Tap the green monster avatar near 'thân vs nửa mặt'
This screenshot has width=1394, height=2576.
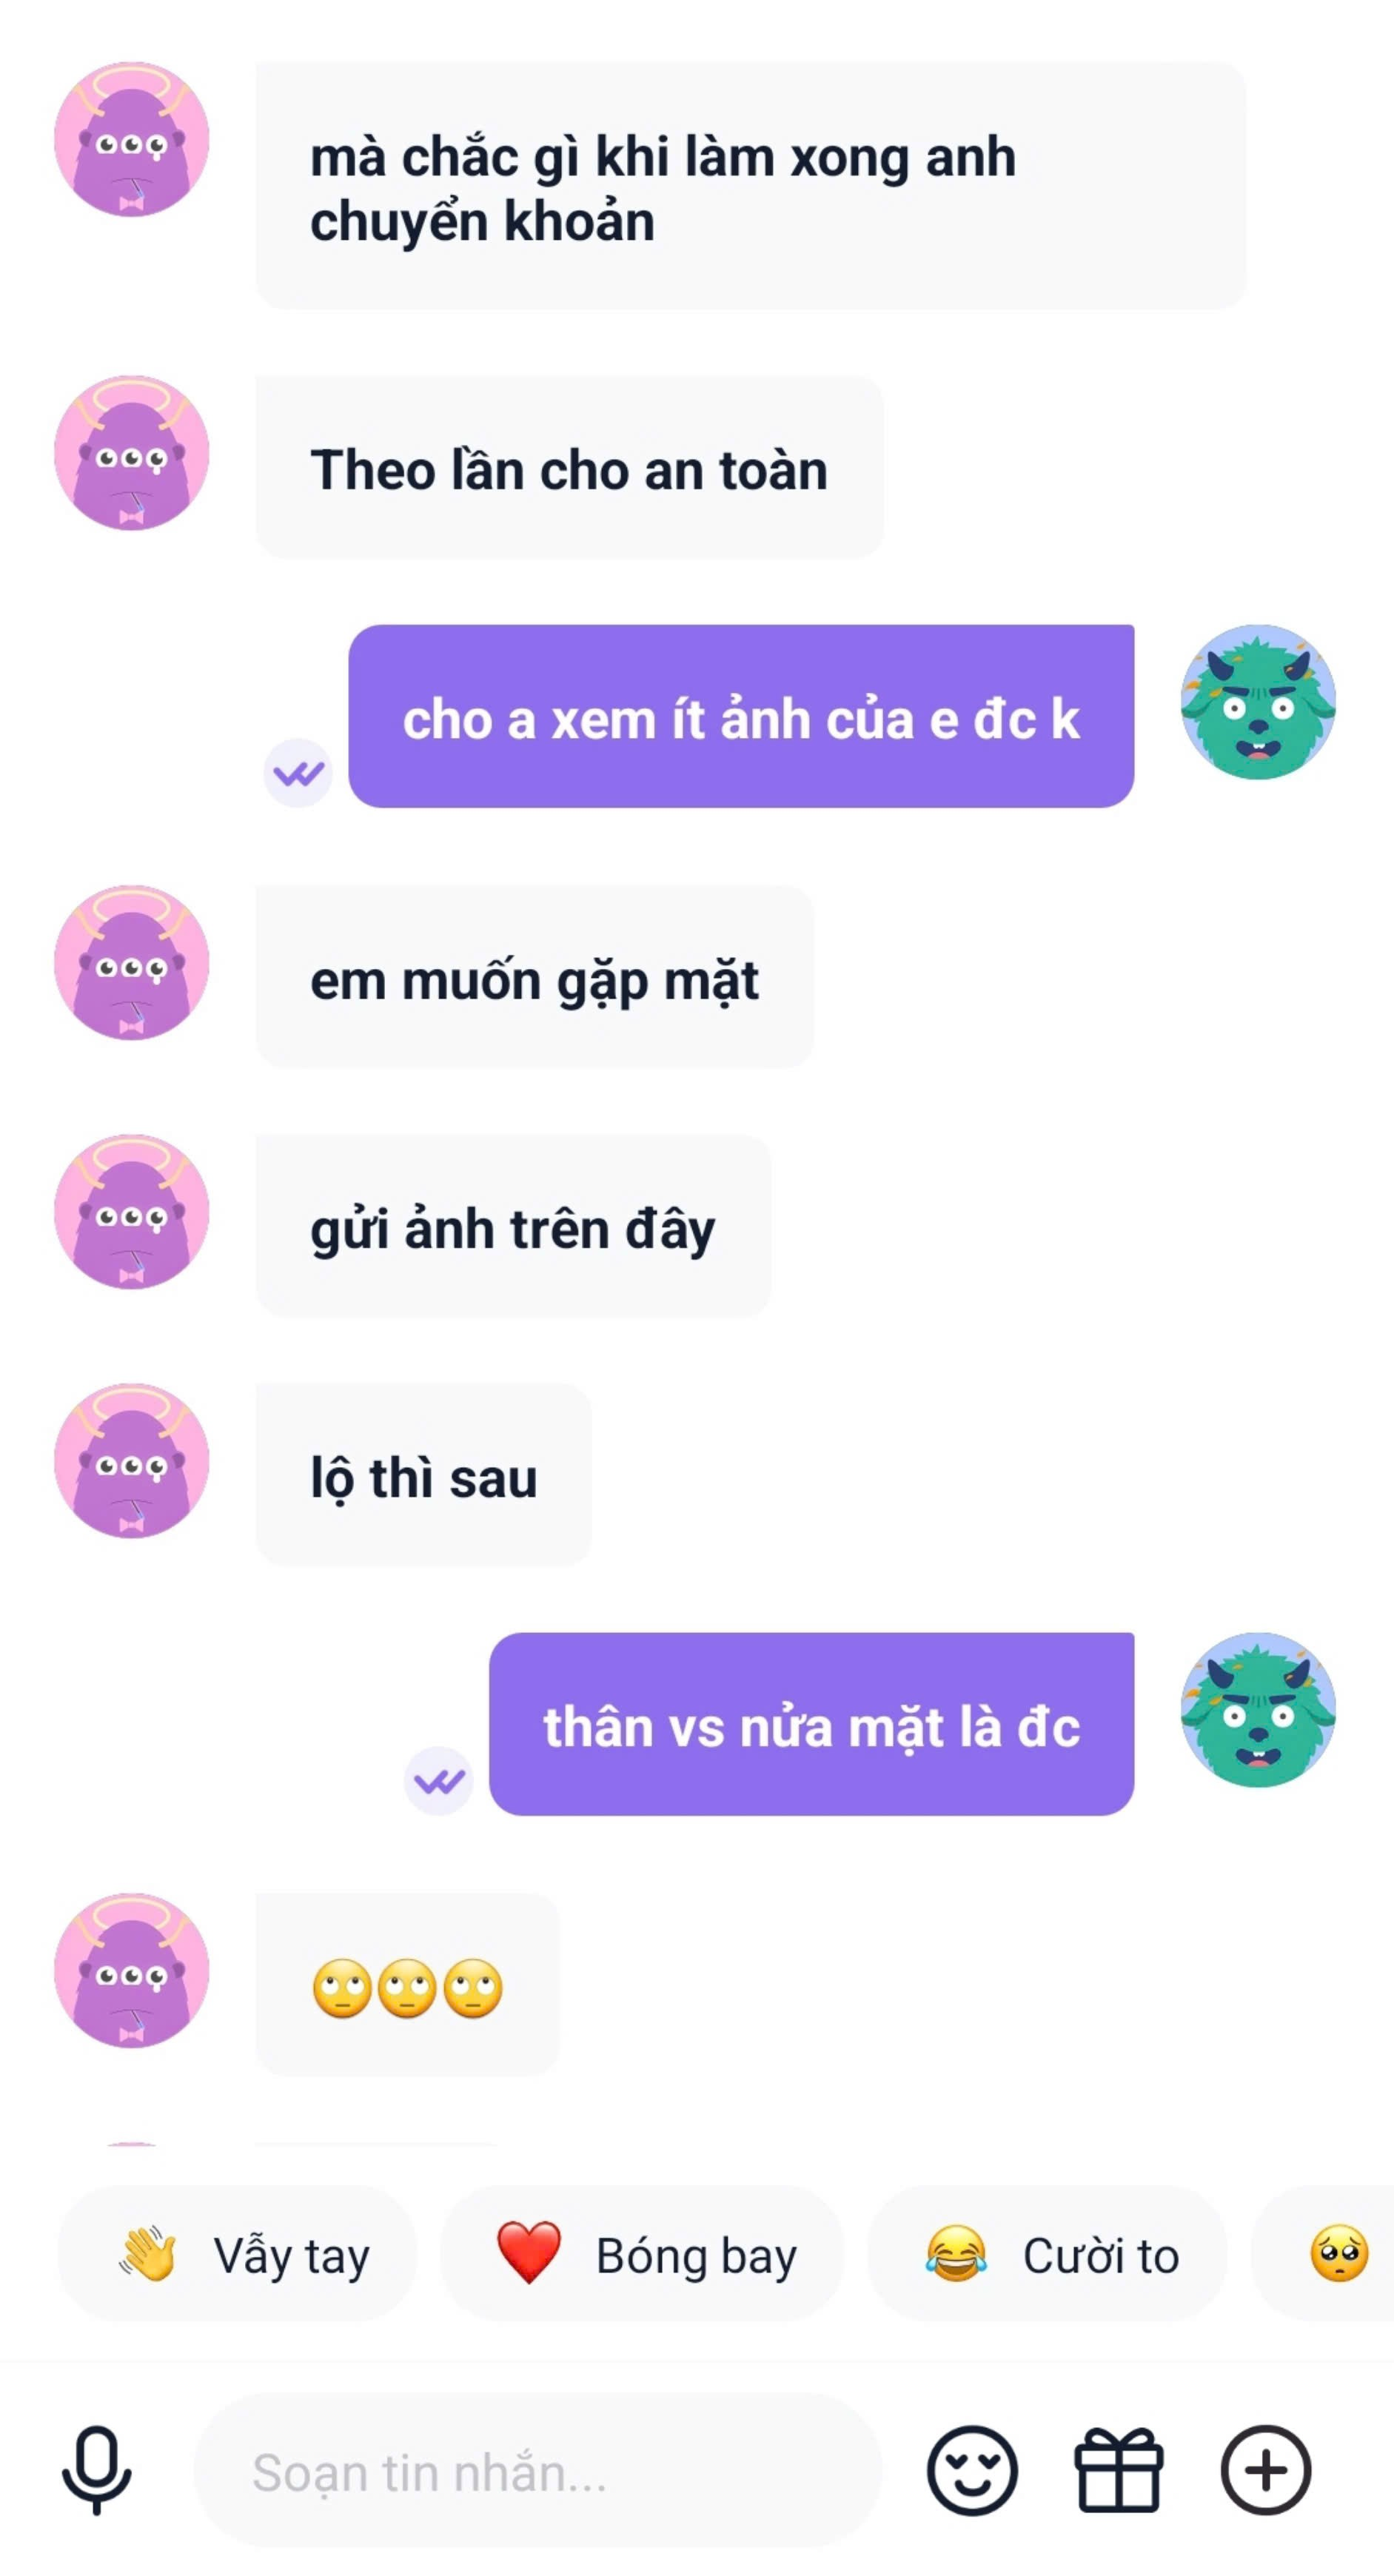[x=1258, y=1710]
